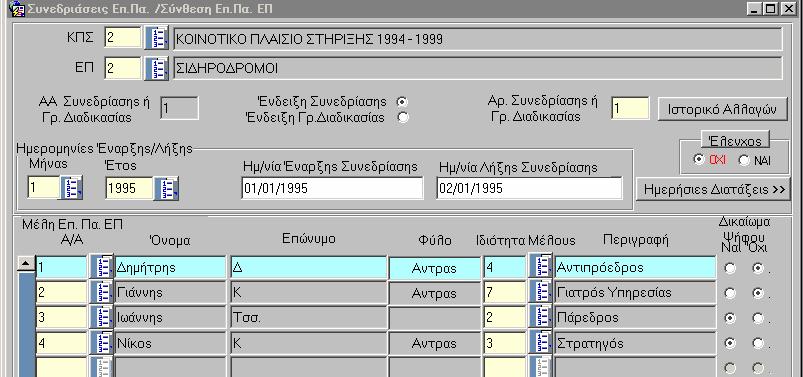Click the surname cell Τσσ.
Image resolution: width=803 pixels, height=377 pixels.
[308, 317]
